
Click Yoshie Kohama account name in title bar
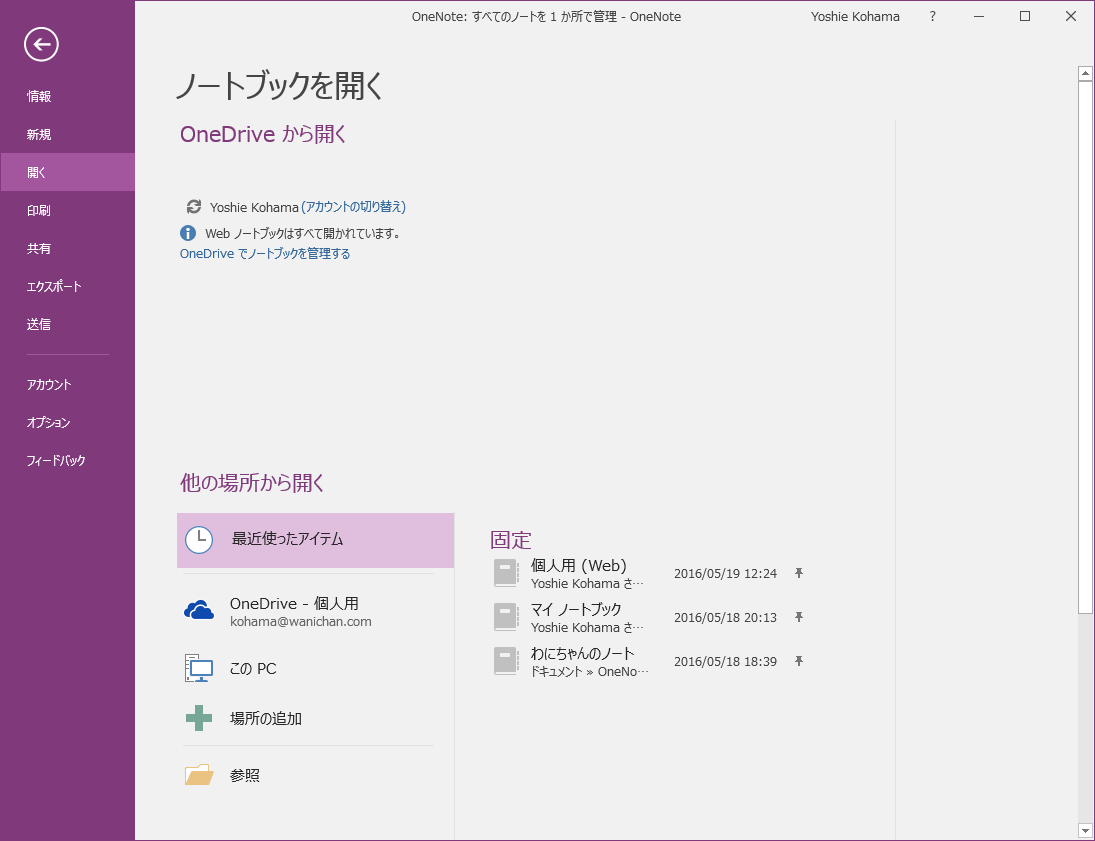coord(855,17)
